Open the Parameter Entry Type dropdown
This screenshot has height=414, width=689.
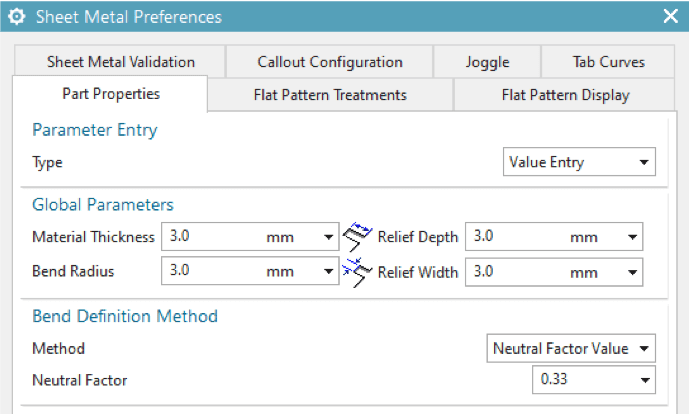tap(578, 162)
